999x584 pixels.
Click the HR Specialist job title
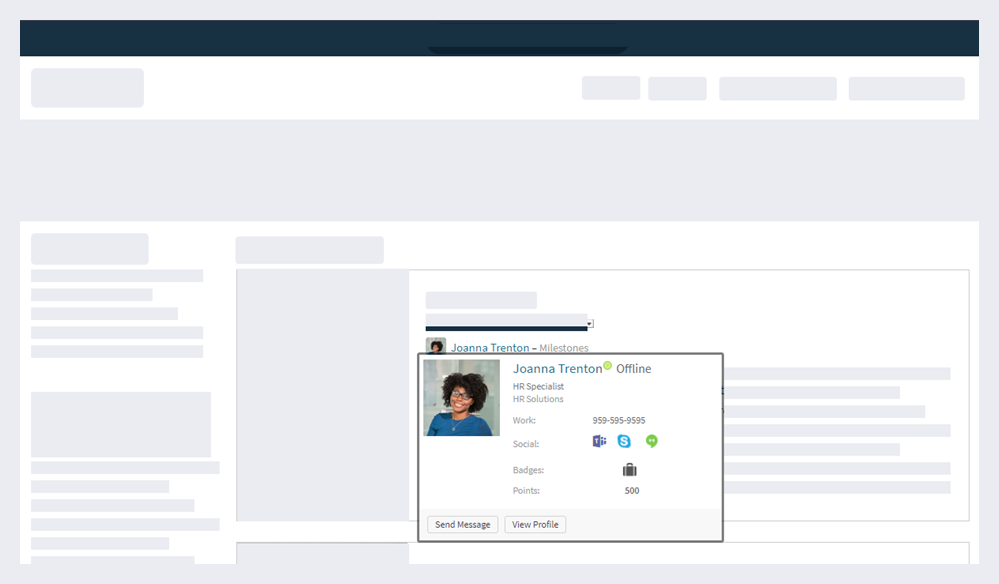pos(537,387)
